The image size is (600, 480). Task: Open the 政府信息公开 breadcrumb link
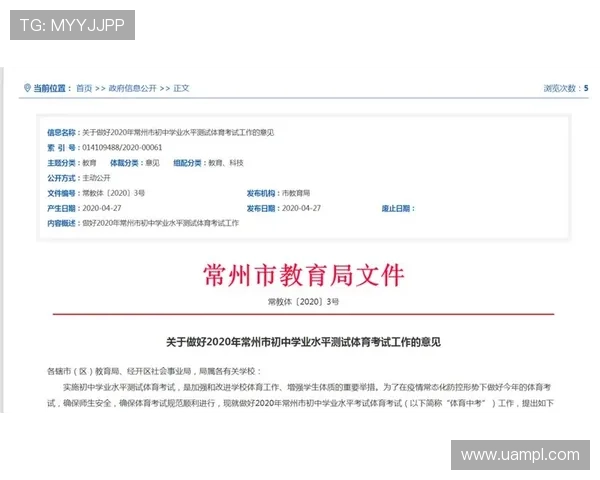point(132,88)
